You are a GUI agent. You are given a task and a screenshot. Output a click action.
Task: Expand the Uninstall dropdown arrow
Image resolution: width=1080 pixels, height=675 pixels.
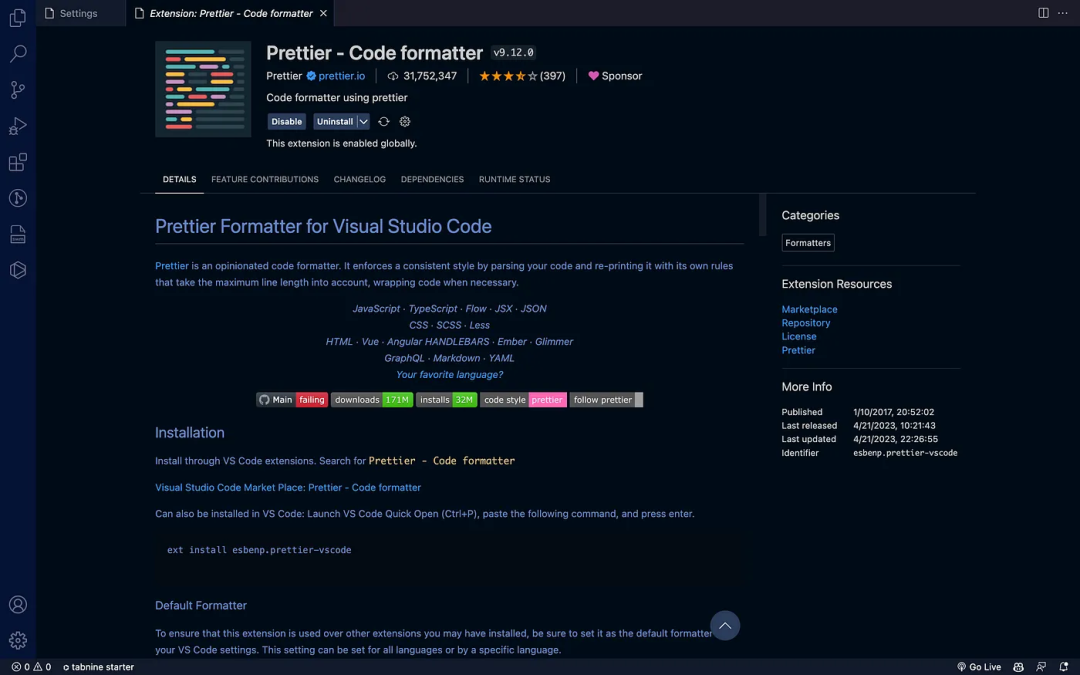(363, 121)
